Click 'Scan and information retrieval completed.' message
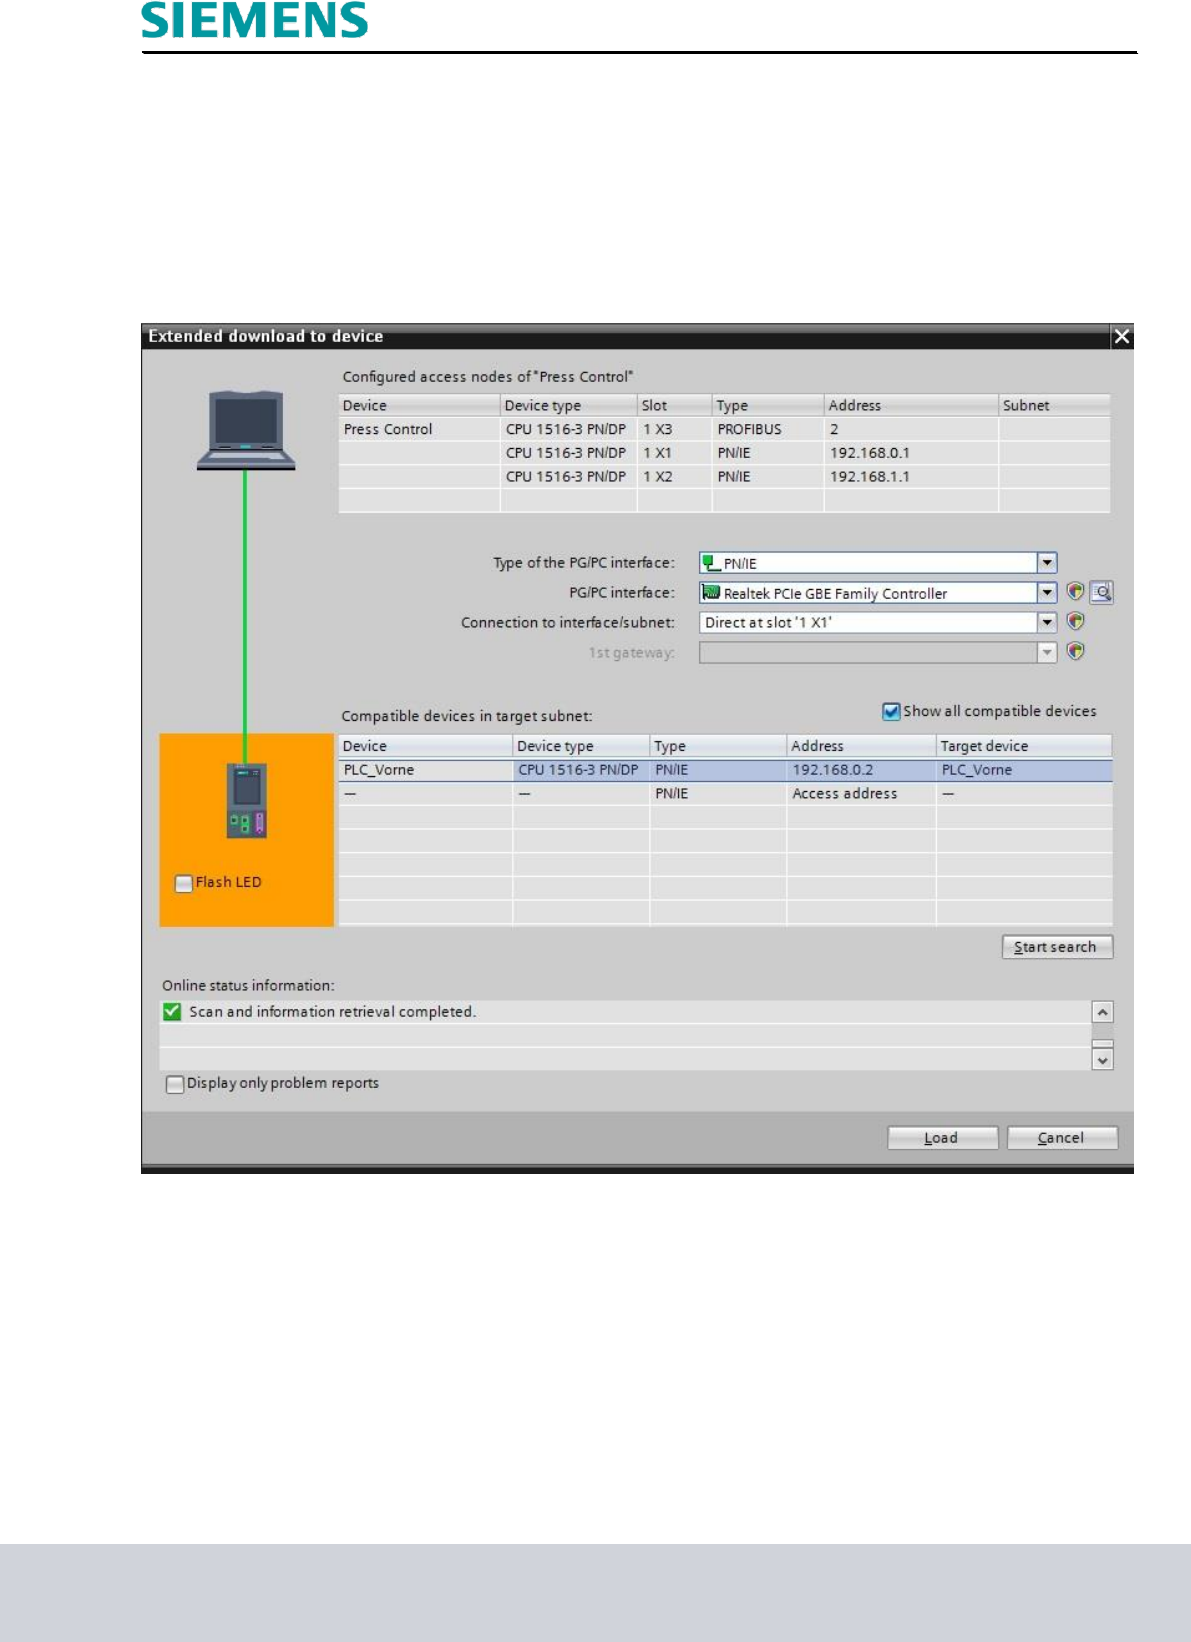1191x1642 pixels. 332,1012
